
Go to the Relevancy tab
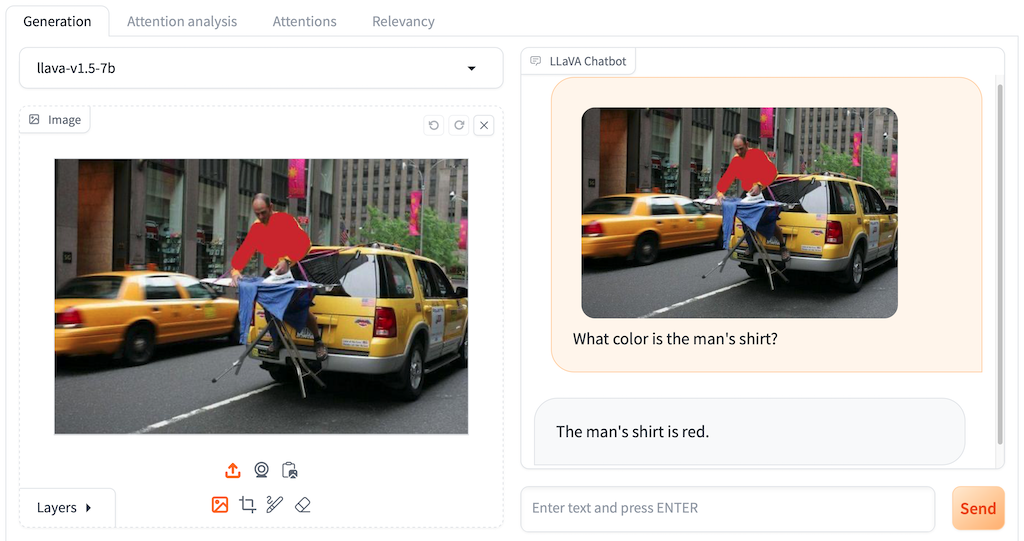[x=403, y=21]
